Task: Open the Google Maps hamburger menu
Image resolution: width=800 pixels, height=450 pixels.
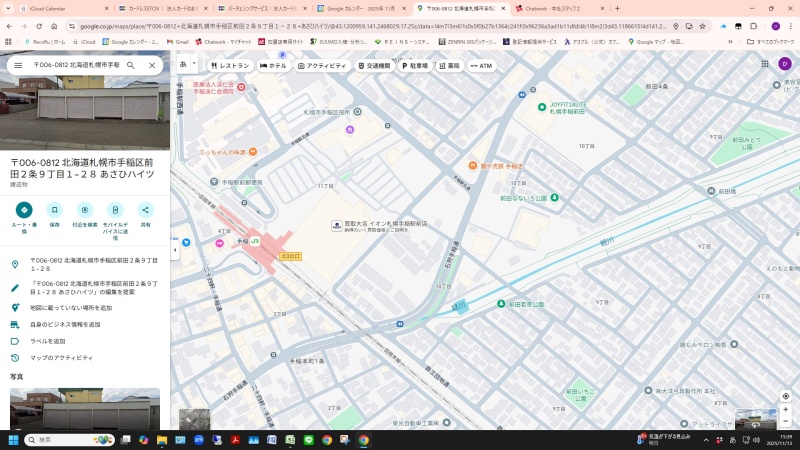Action: point(18,65)
